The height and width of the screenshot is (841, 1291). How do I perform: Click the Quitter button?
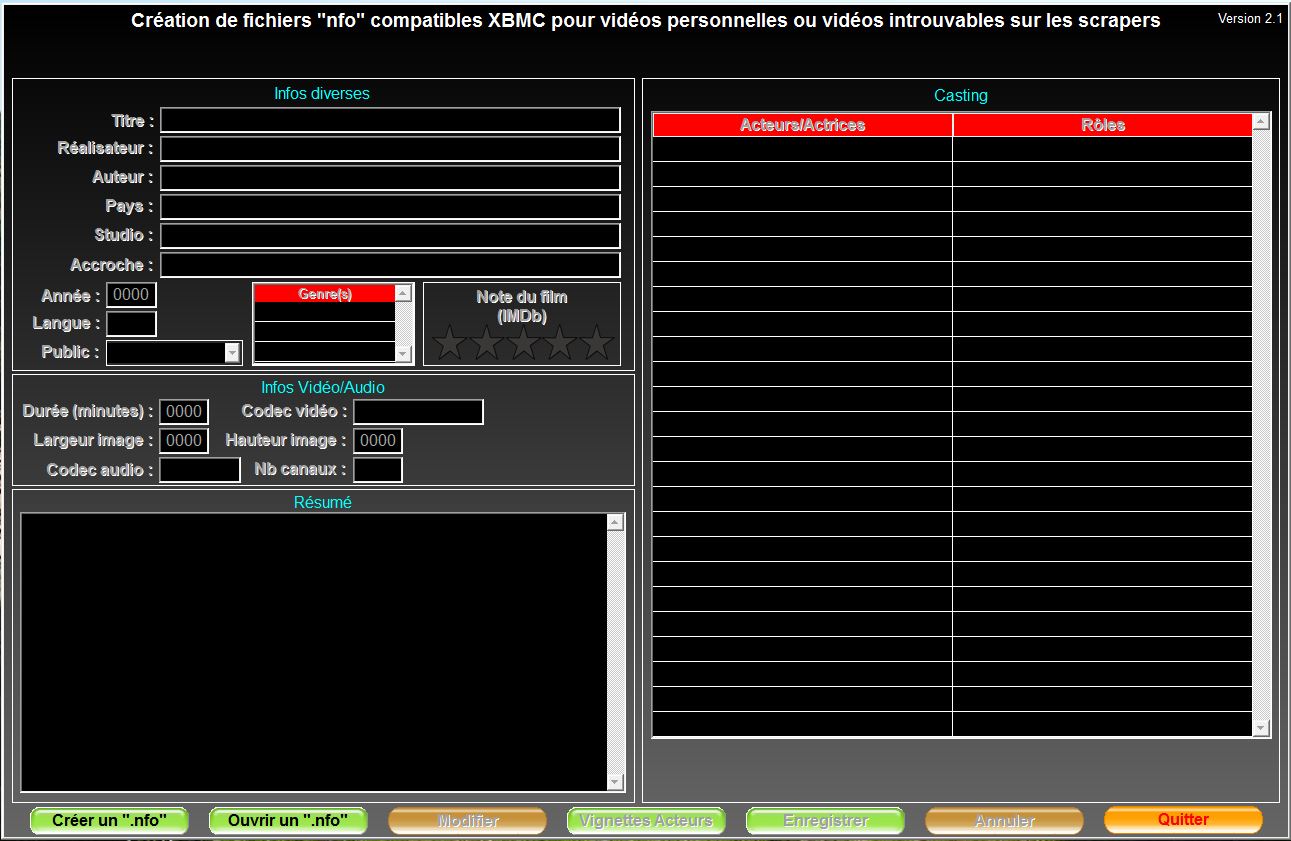click(1183, 819)
